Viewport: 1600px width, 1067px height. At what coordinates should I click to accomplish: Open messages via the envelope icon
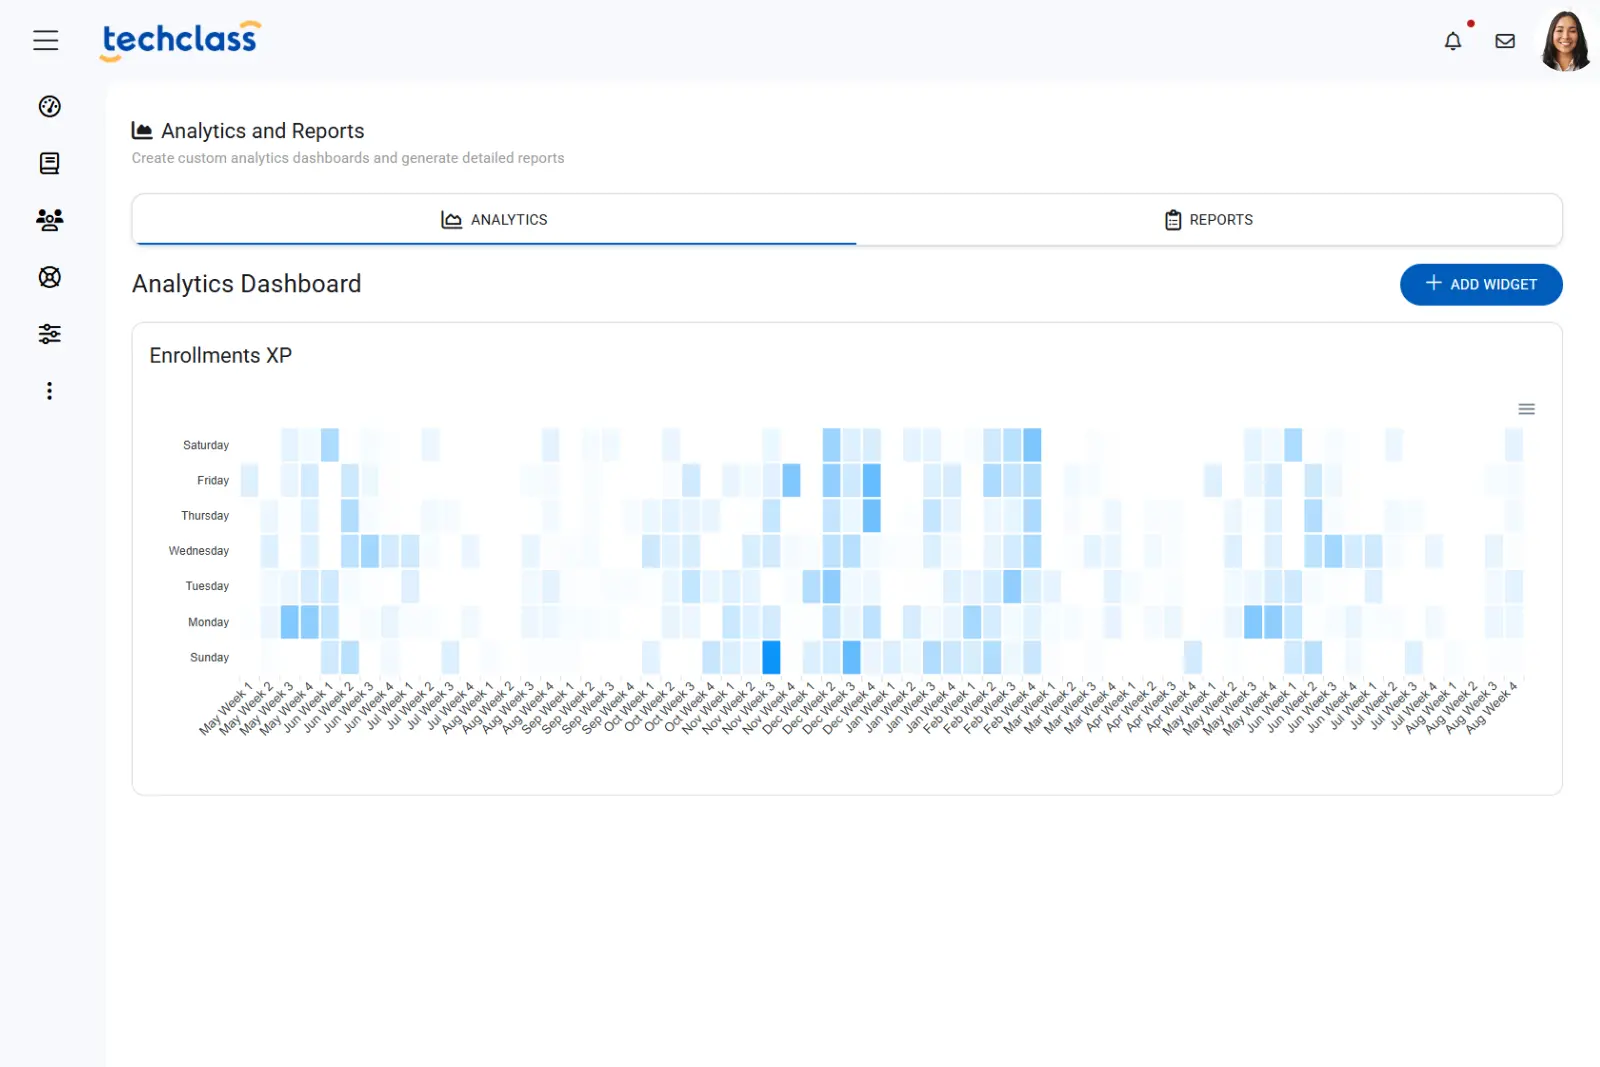pos(1505,40)
